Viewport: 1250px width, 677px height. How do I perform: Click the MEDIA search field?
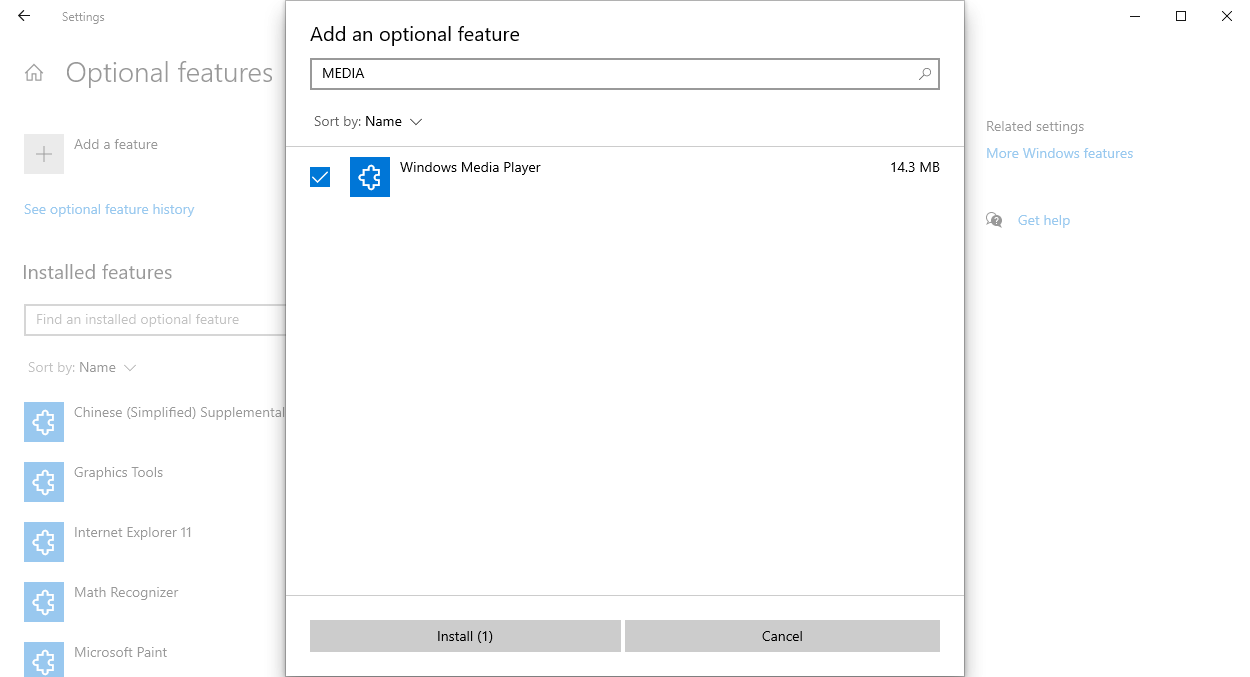pos(625,74)
